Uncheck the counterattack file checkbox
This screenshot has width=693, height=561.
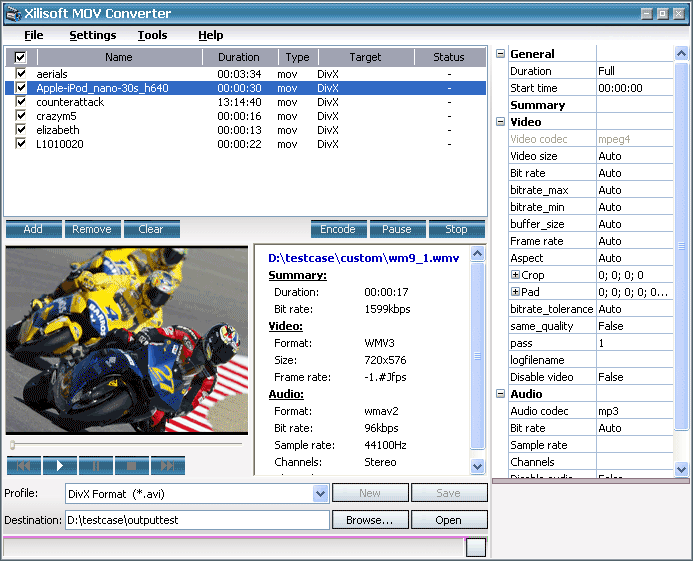tap(20, 102)
